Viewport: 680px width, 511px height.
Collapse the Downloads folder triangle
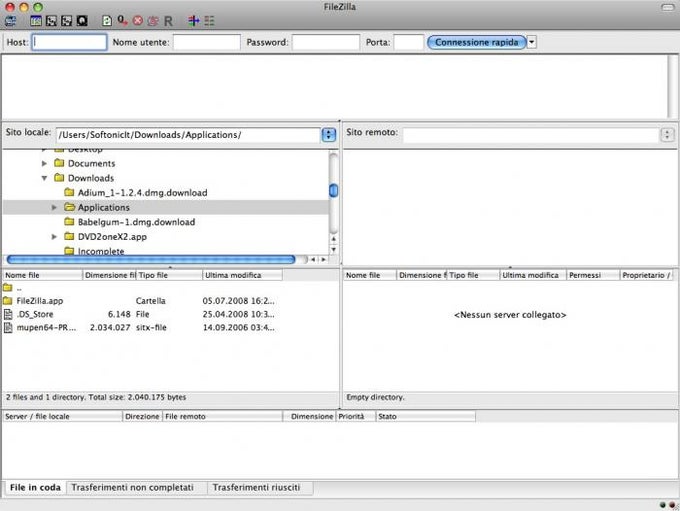[x=44, y=178]
